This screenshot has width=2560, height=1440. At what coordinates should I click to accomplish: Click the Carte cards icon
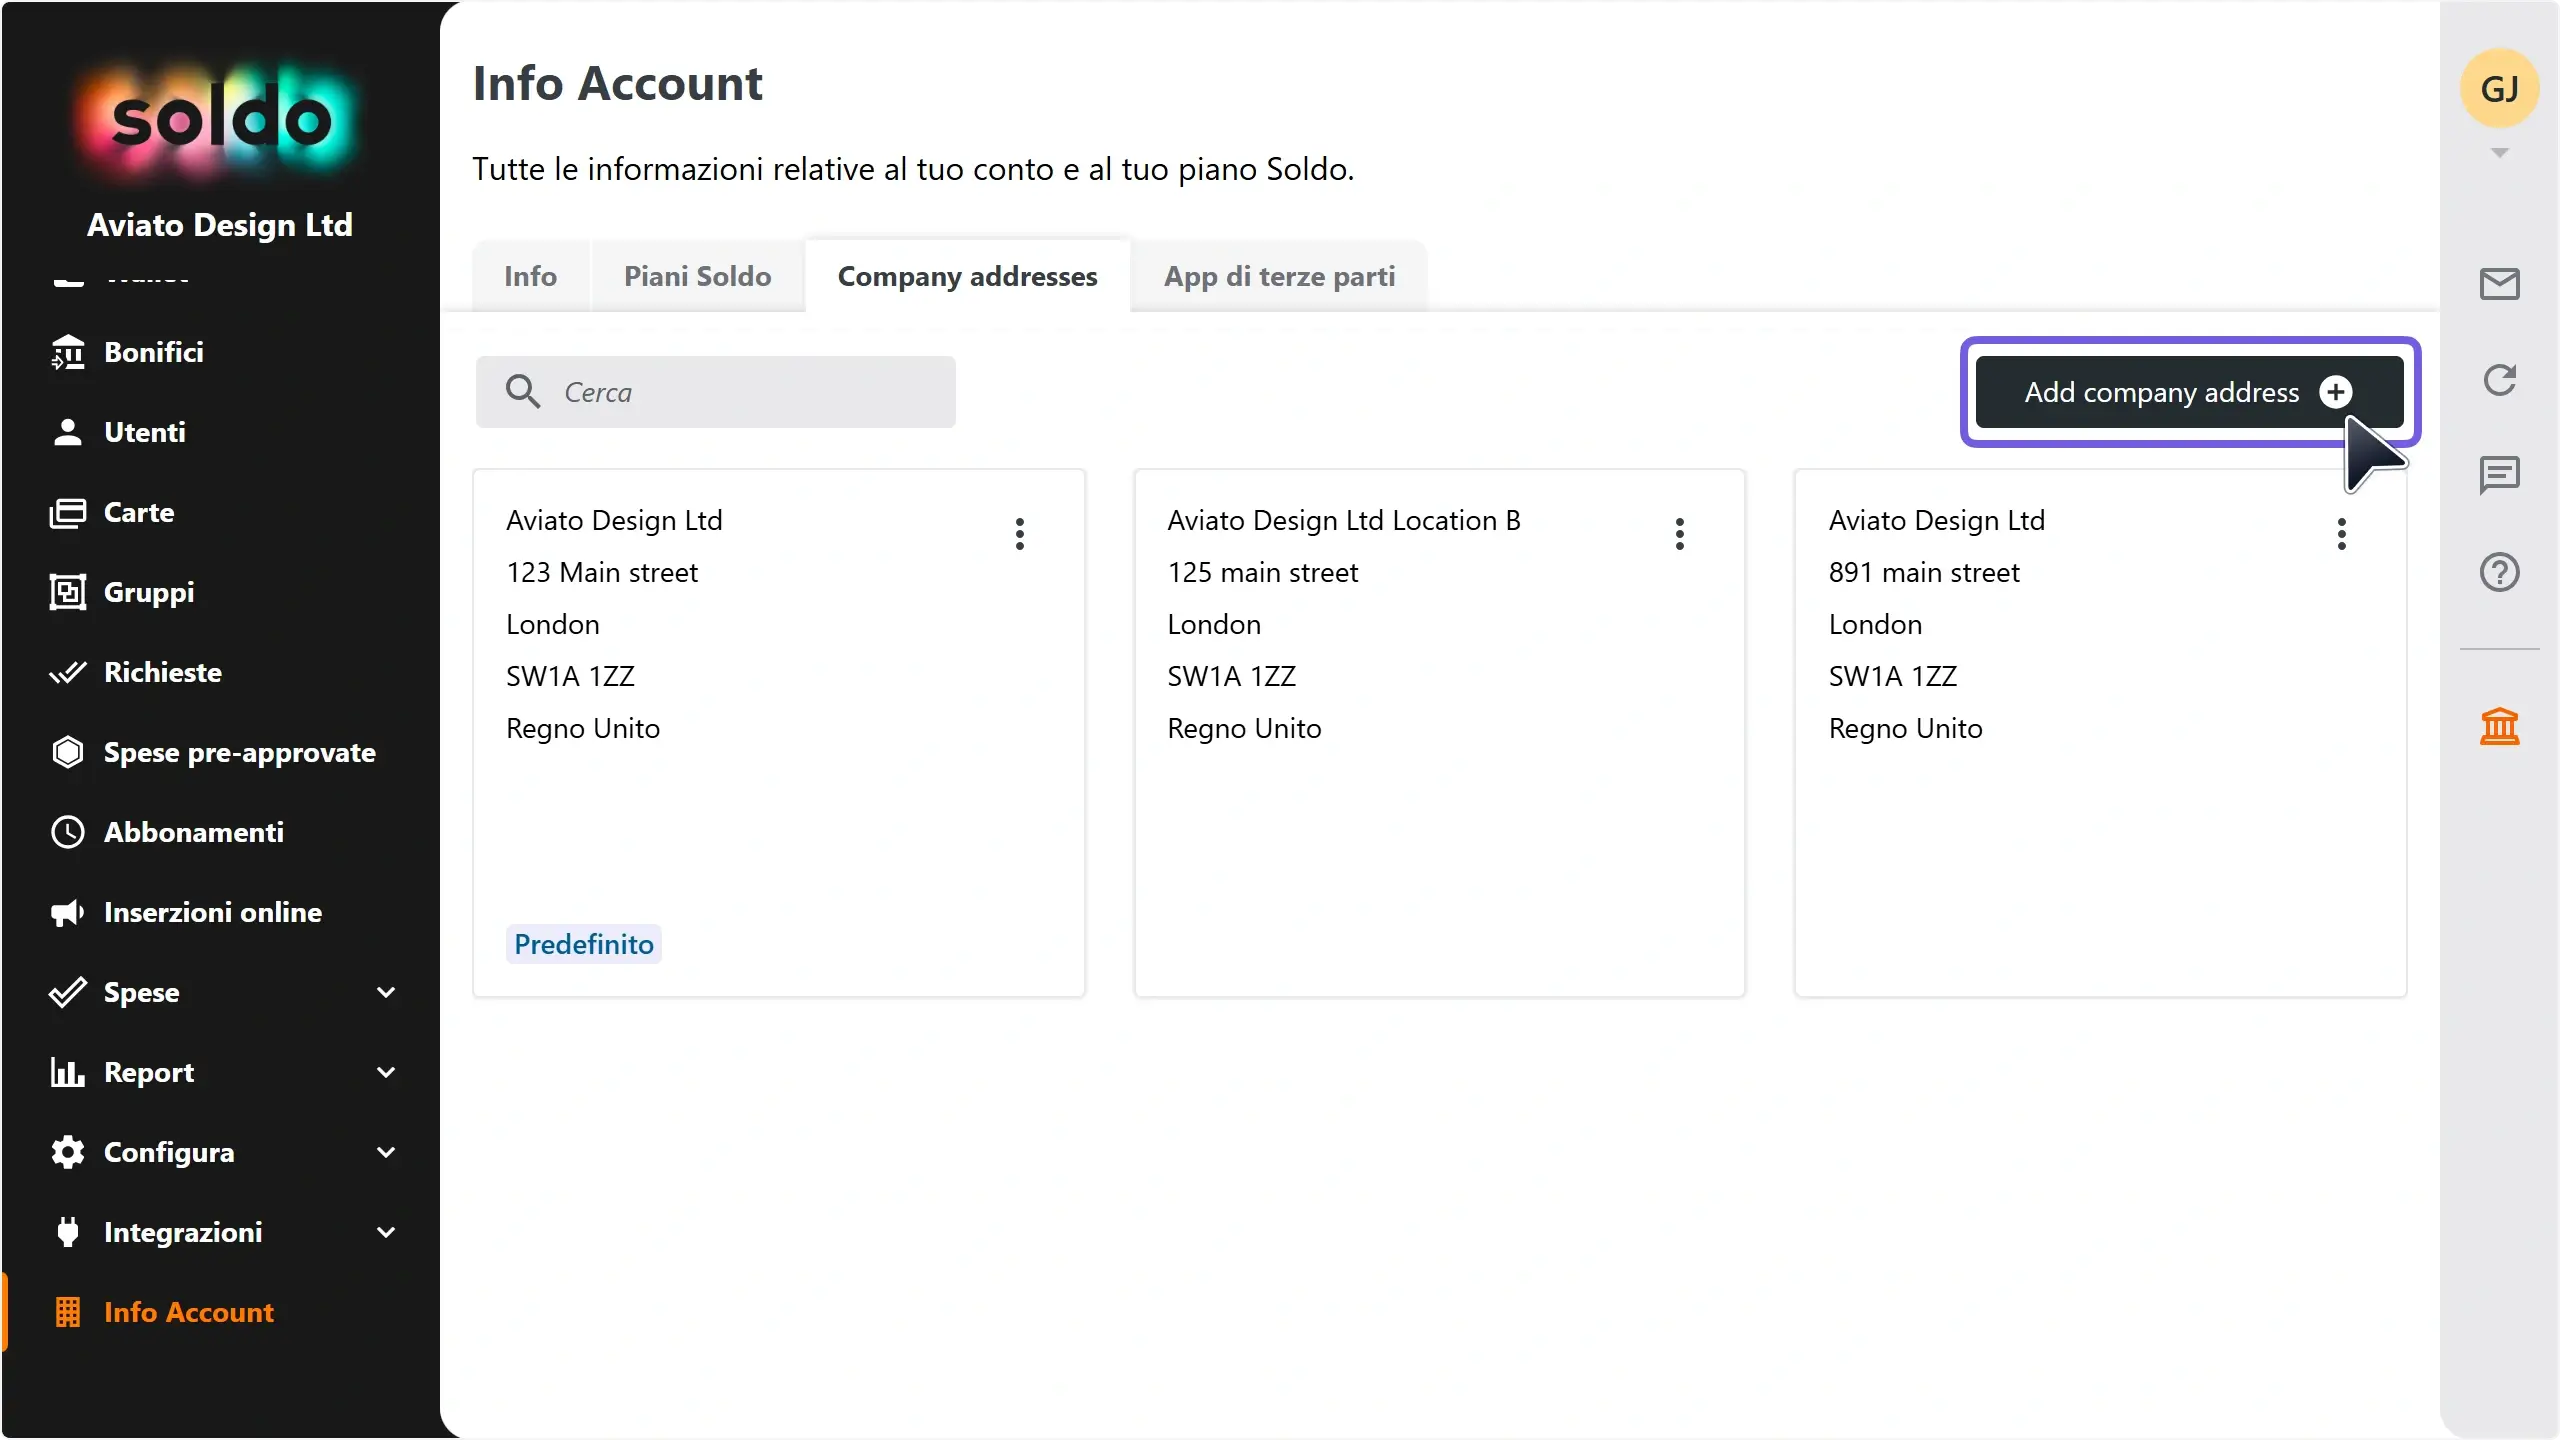(67, 512)
